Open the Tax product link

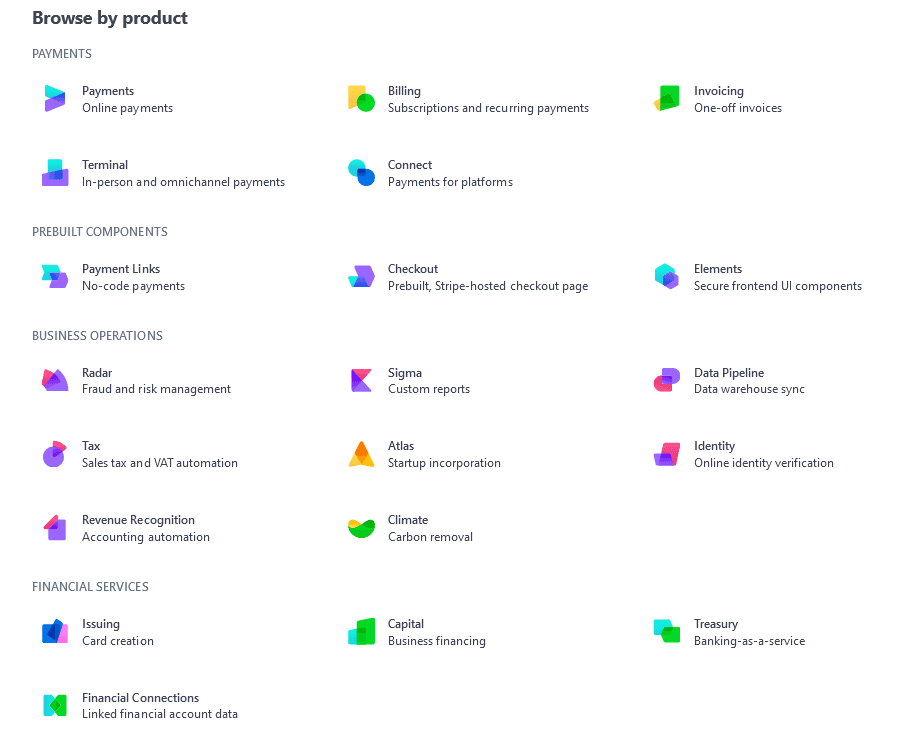pyautogui.click(x=91, y=446)
